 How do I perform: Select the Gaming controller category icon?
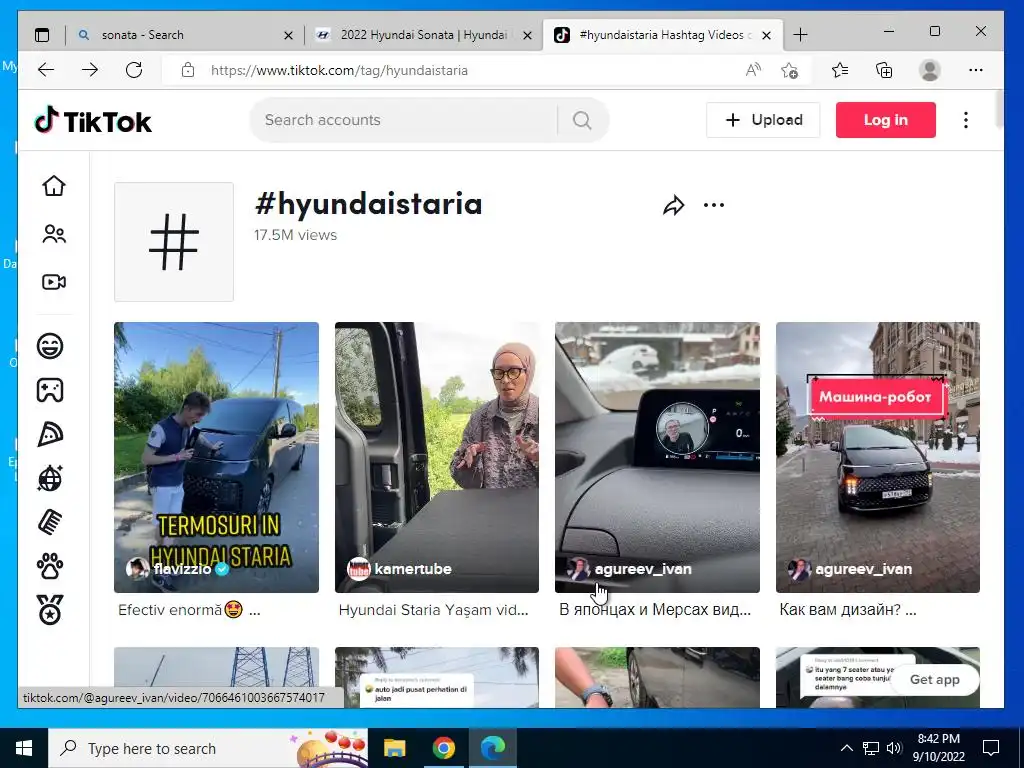coord(50,390)
